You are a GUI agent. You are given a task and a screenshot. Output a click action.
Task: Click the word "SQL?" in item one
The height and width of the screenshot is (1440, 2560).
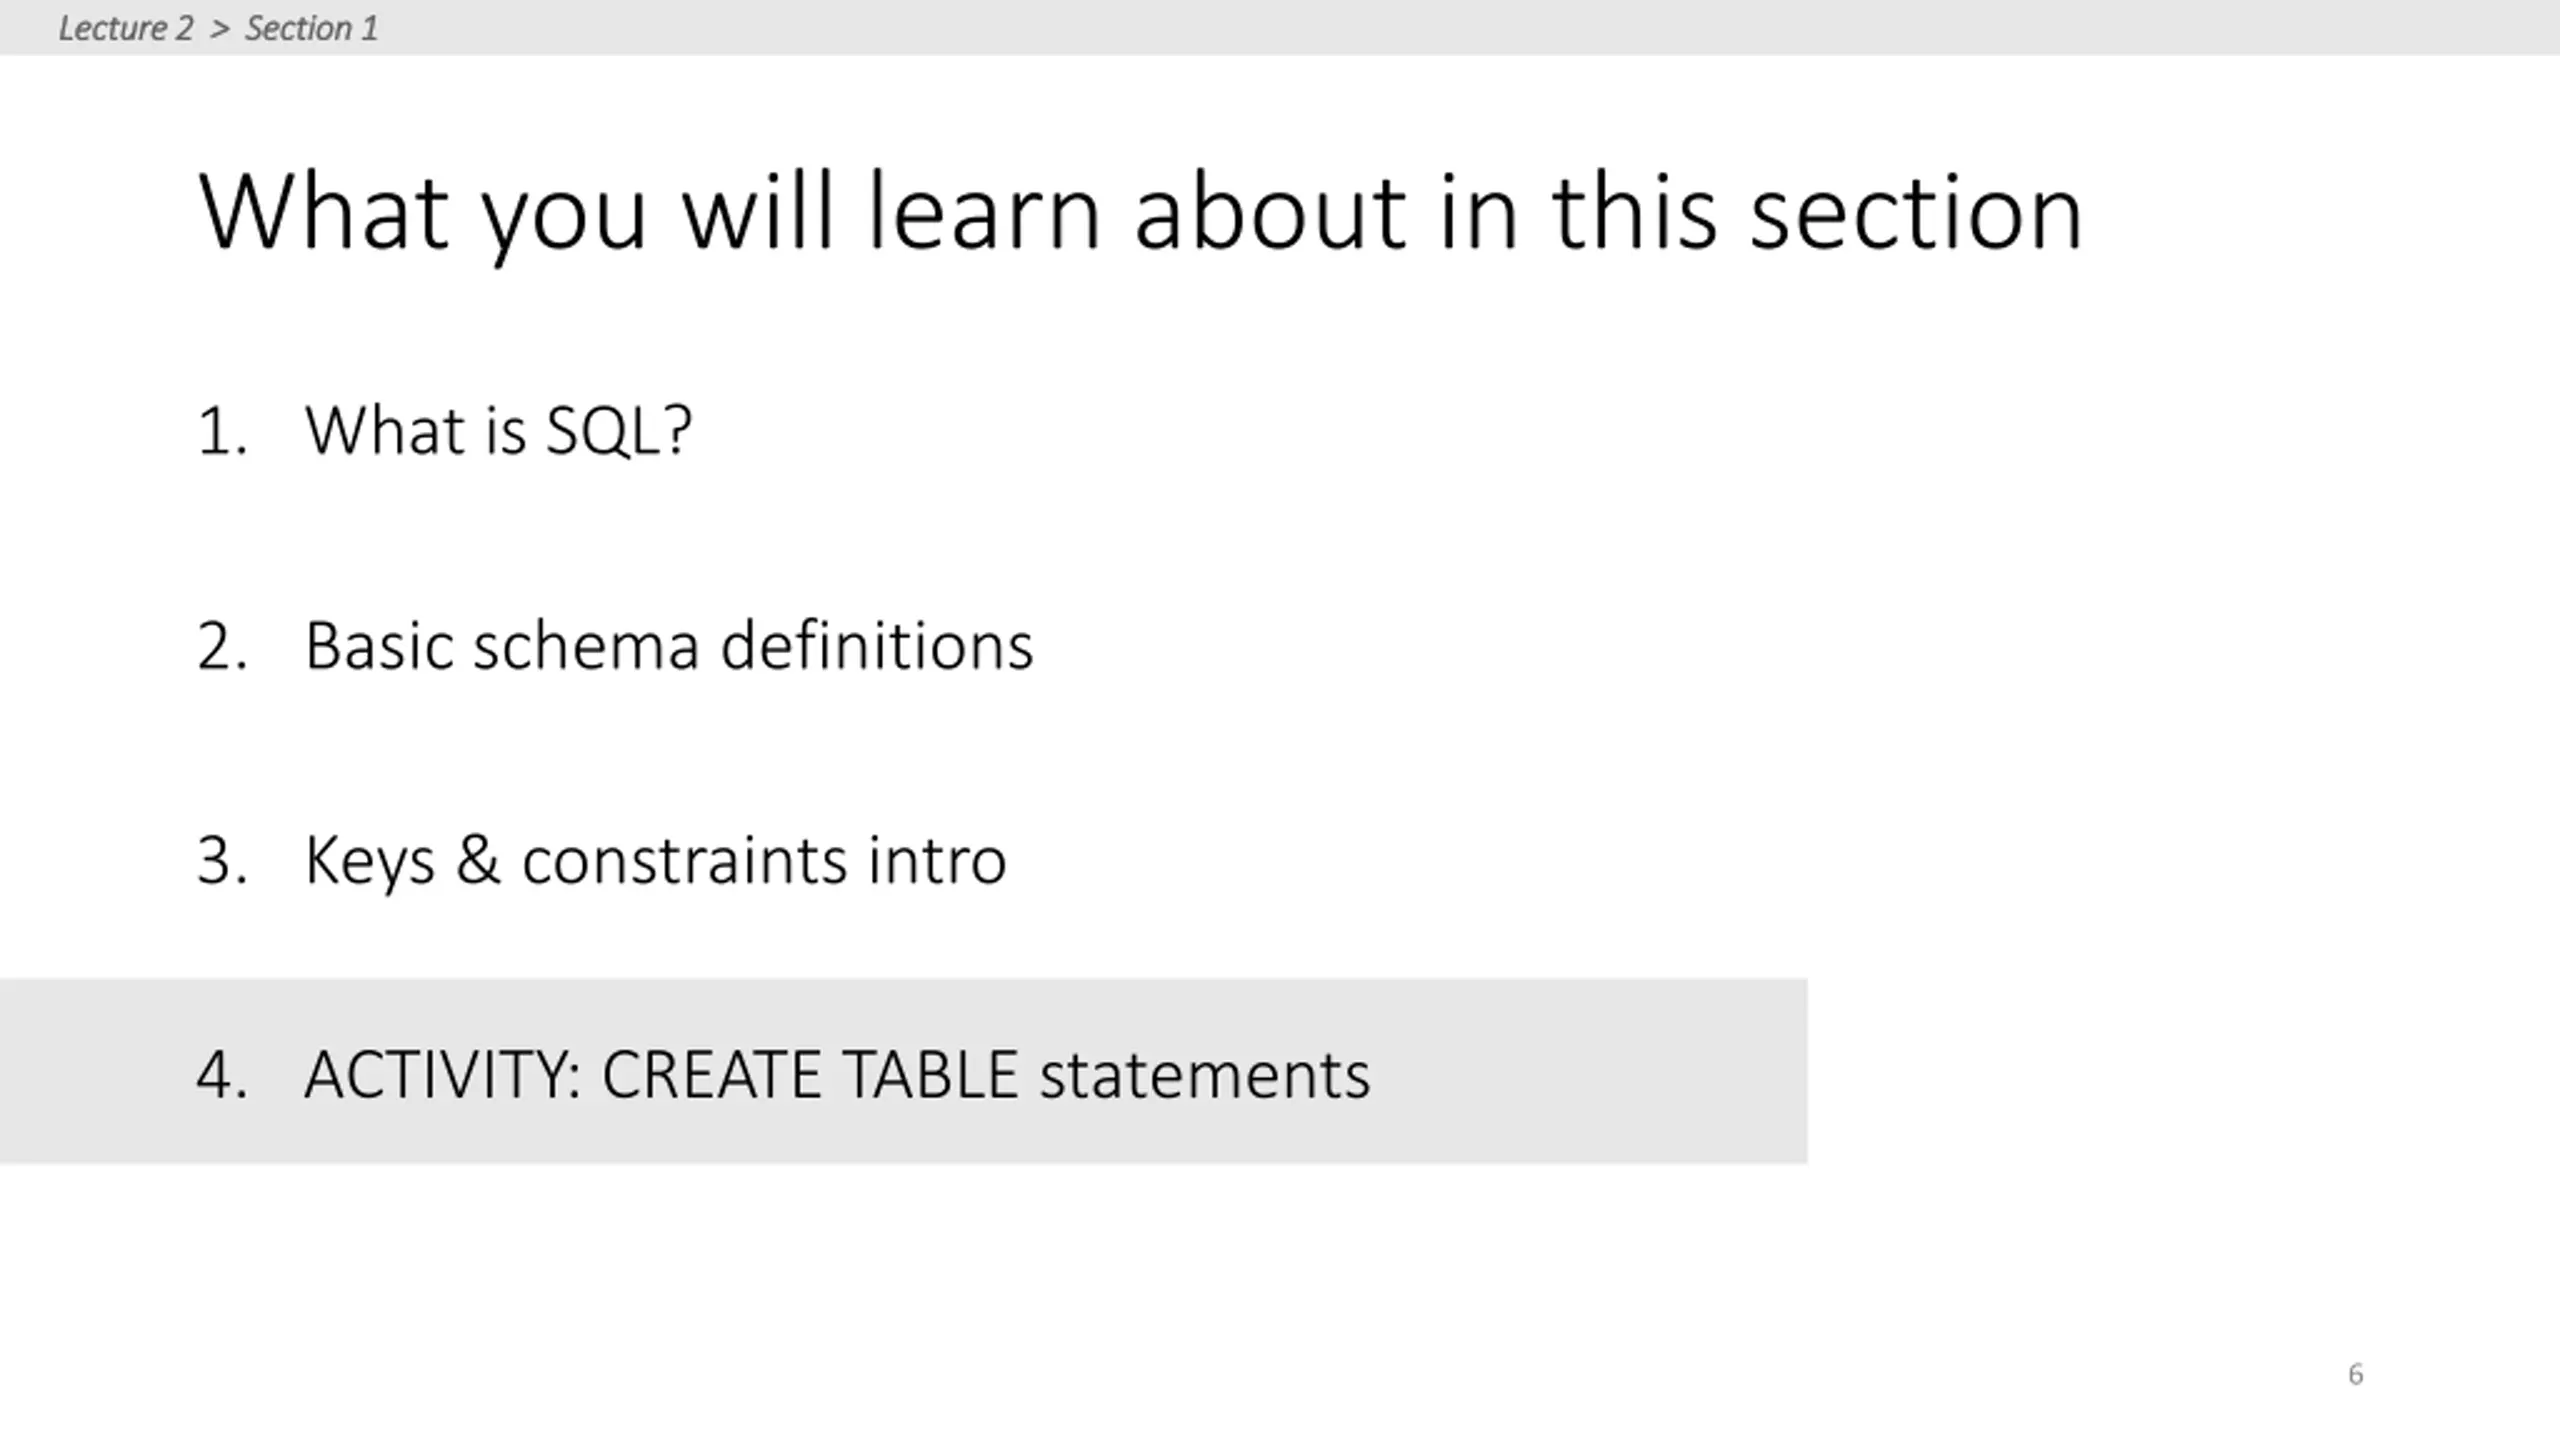619,431
